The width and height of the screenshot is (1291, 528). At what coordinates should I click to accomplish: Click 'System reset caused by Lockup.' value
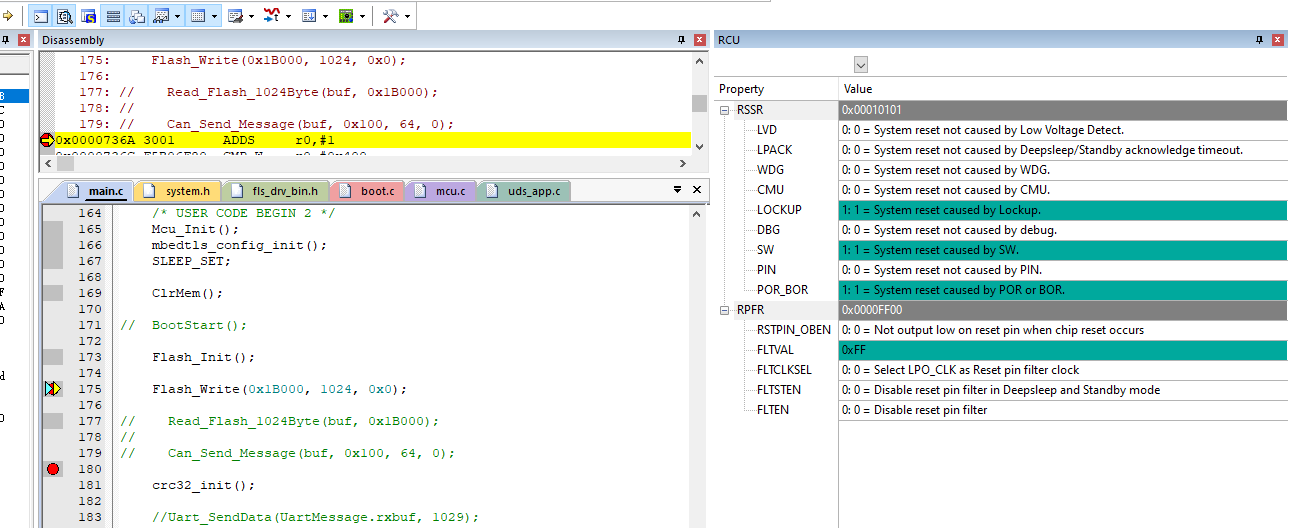[1063, 210]
